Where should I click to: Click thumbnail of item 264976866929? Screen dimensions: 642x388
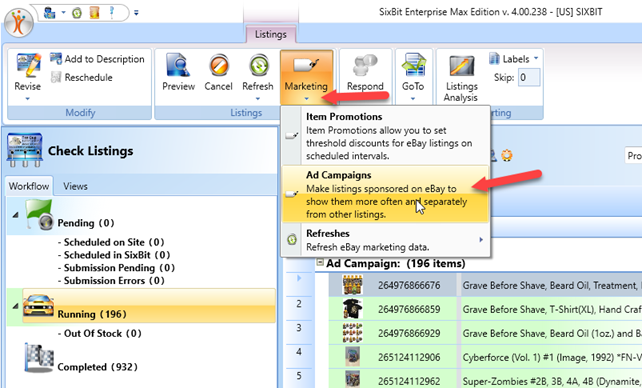(353, 333)
